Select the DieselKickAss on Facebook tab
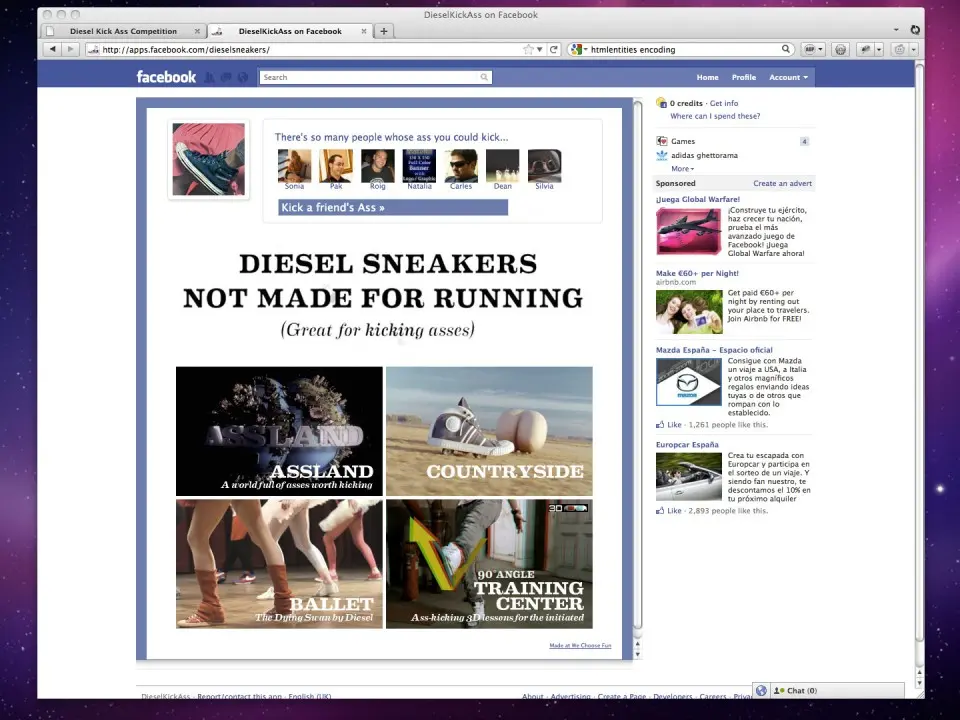 pyautogui.click(x=290, y=31)
